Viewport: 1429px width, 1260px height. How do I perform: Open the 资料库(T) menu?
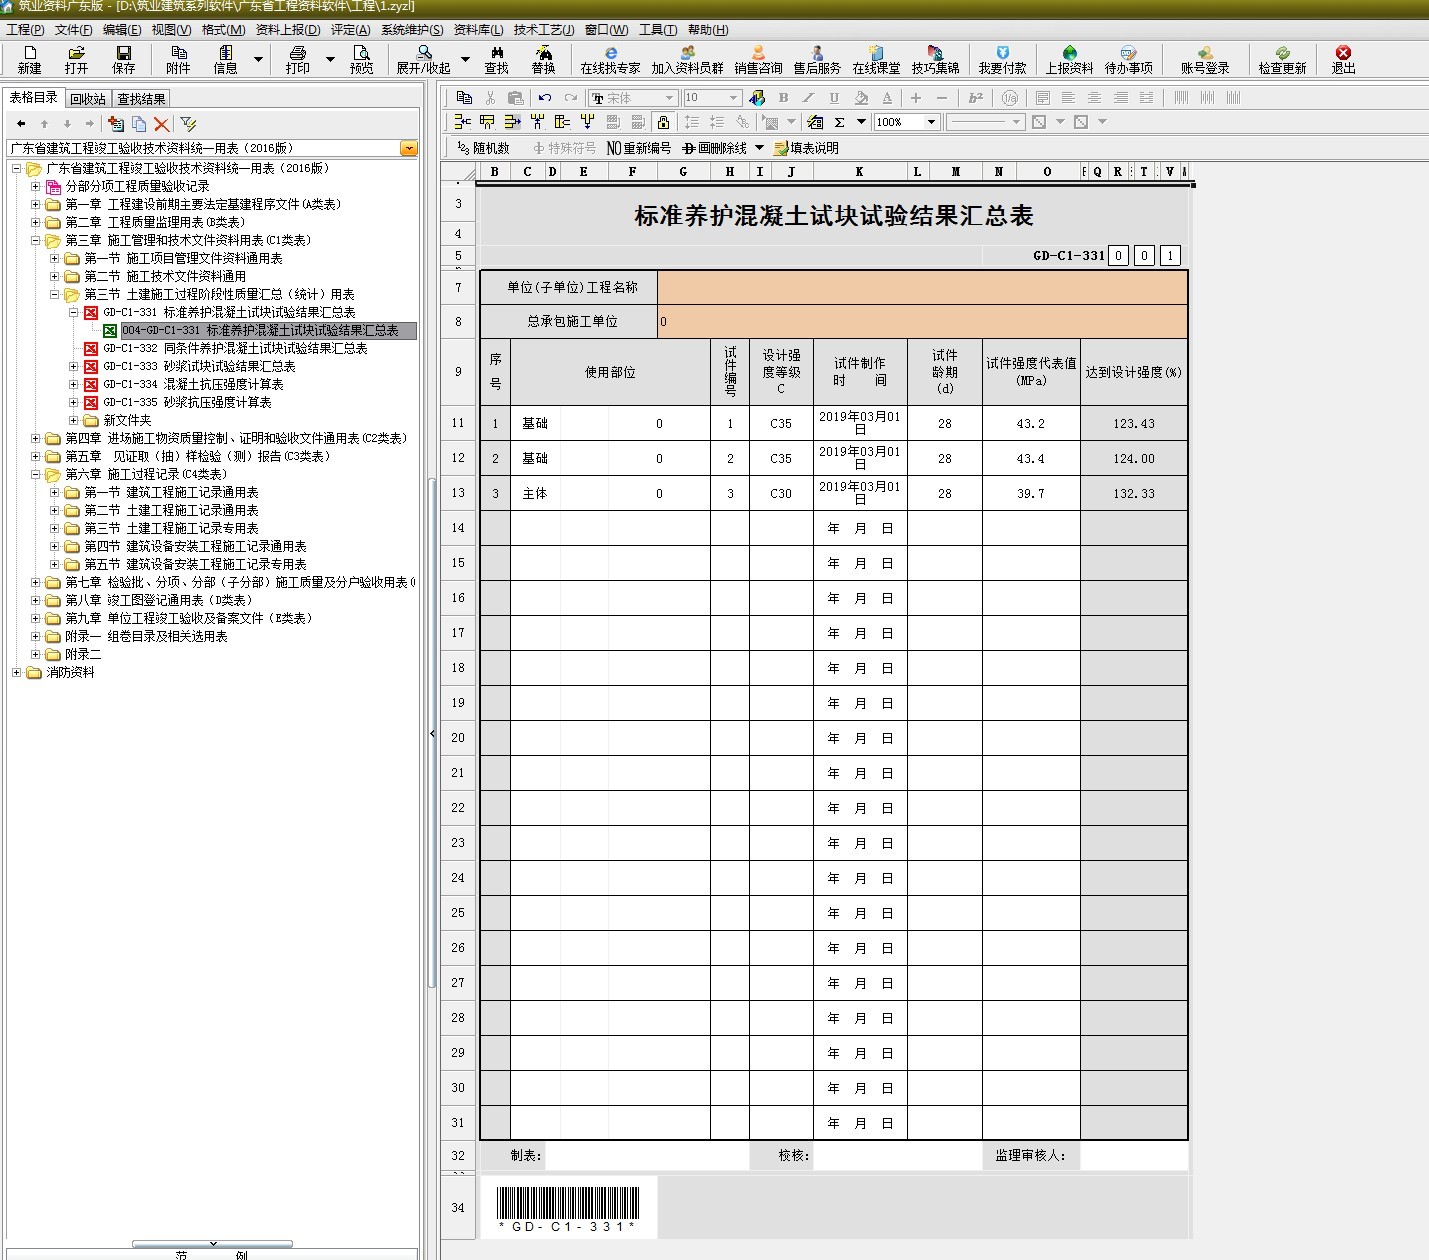pyautogui.click(x=478, y=30)
